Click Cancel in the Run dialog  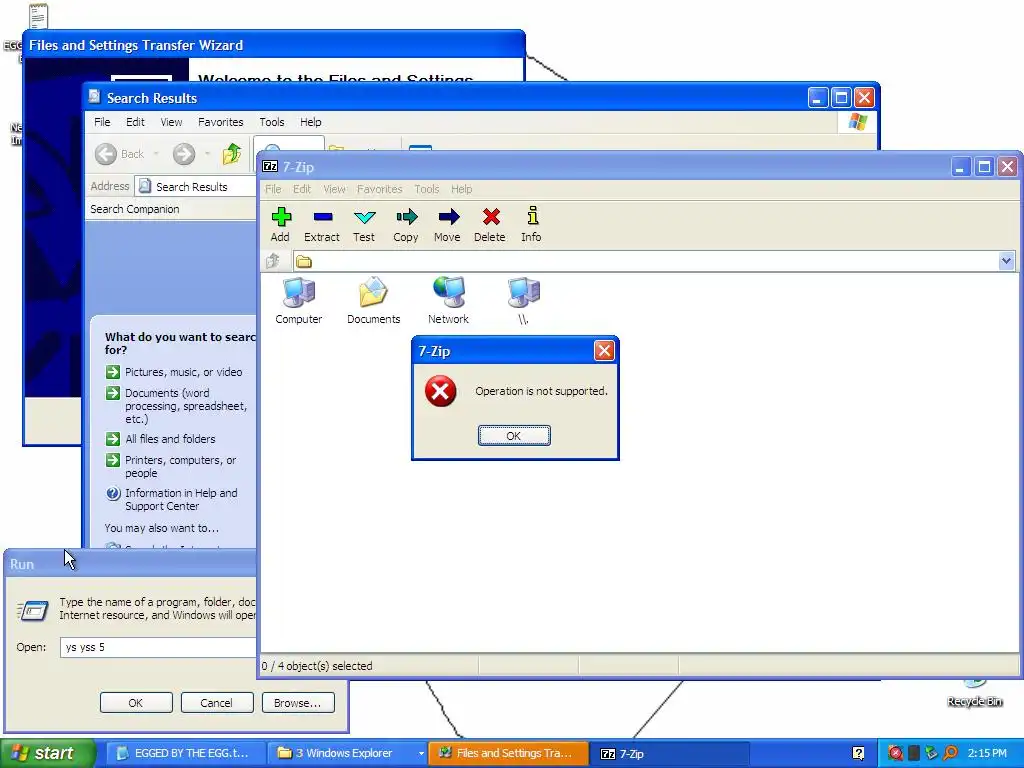pyautogui.click(x=217, y=703)
